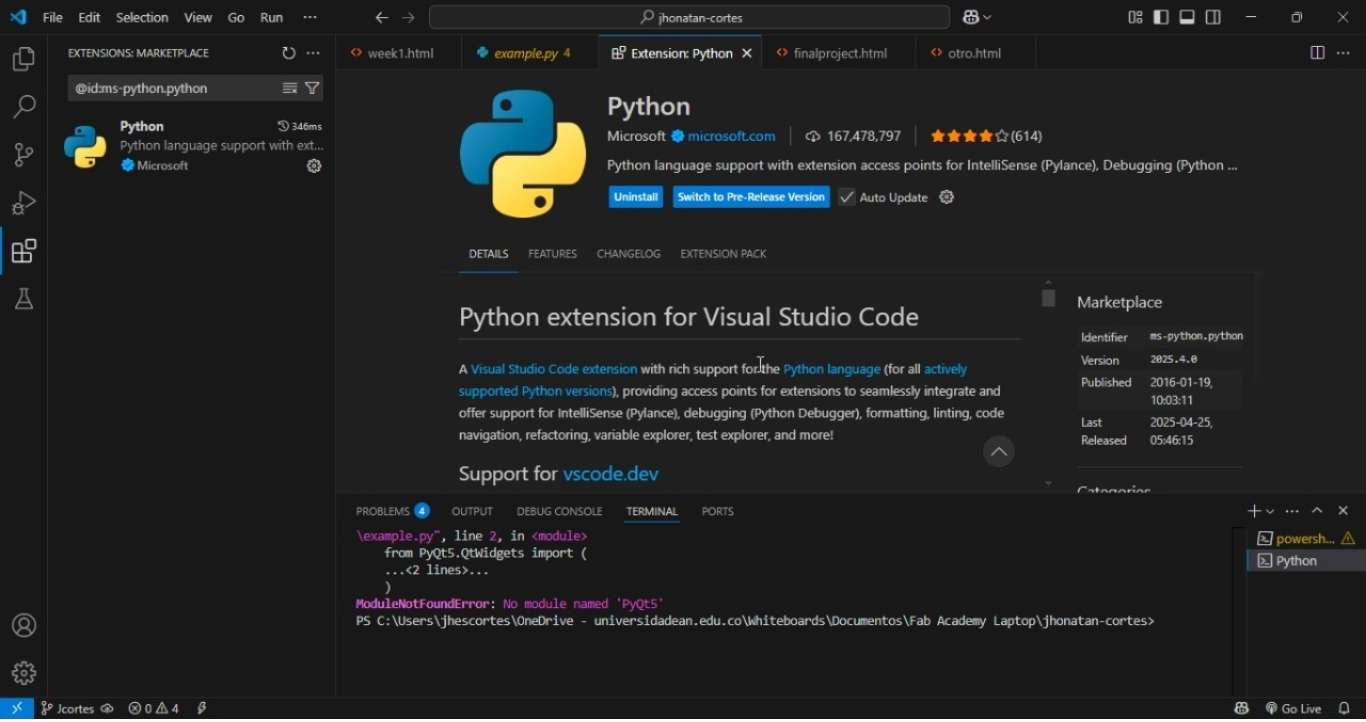Open the Jcortes branch in status bar

point(68,709)
